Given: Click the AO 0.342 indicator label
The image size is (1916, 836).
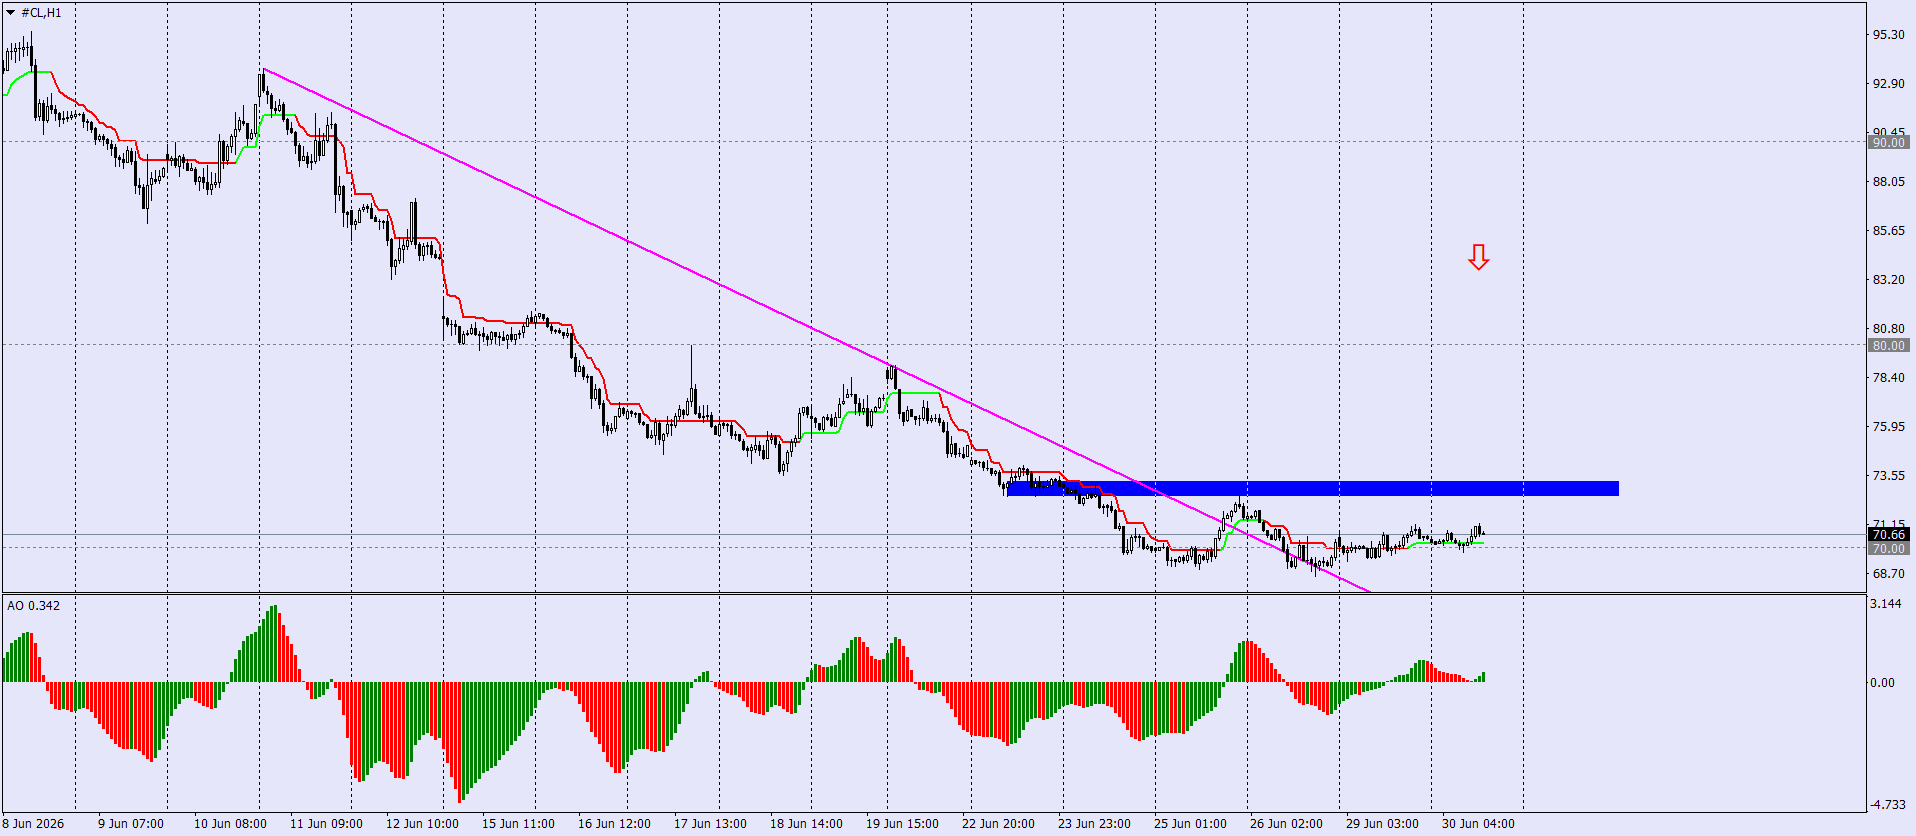Looking at the screenshot, I should (x=33, y=606).
